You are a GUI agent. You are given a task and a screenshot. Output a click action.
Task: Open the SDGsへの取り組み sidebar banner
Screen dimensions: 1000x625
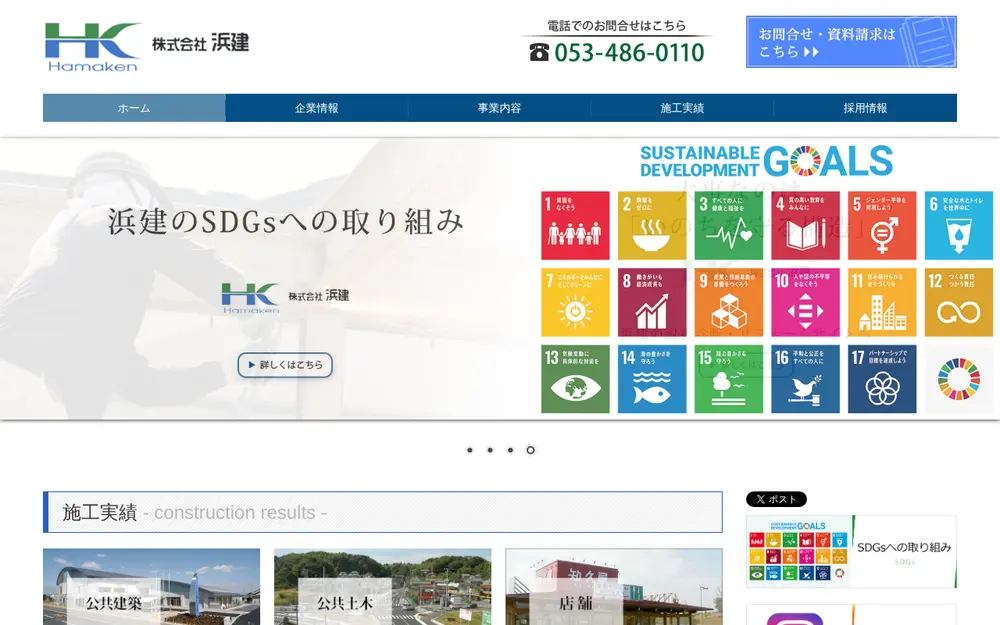pos(851,552)
